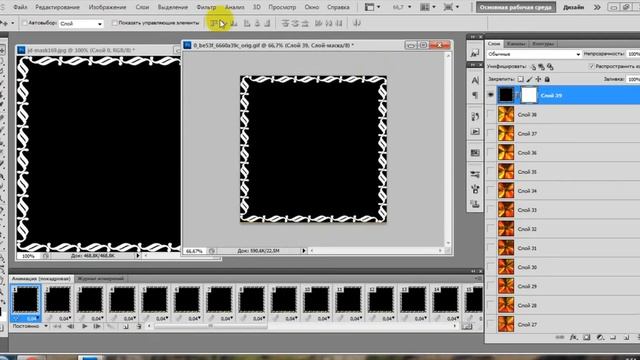Enable the Автовыбор checkbox
Image resolution: width=640 pixels, height=360 pixels.
point(25,23)
